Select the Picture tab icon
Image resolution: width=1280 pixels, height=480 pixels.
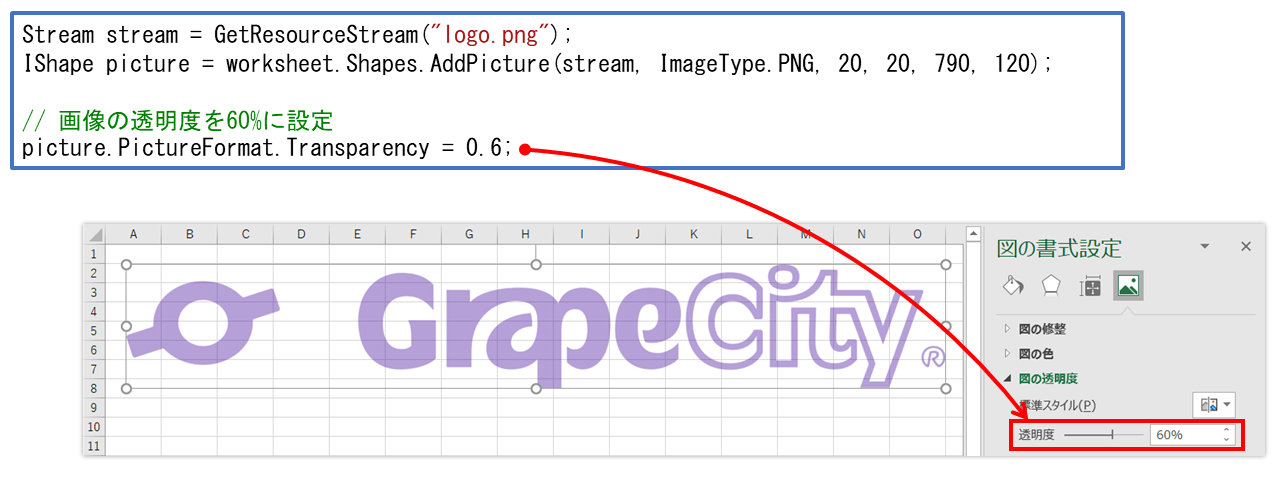point(1129,286)
